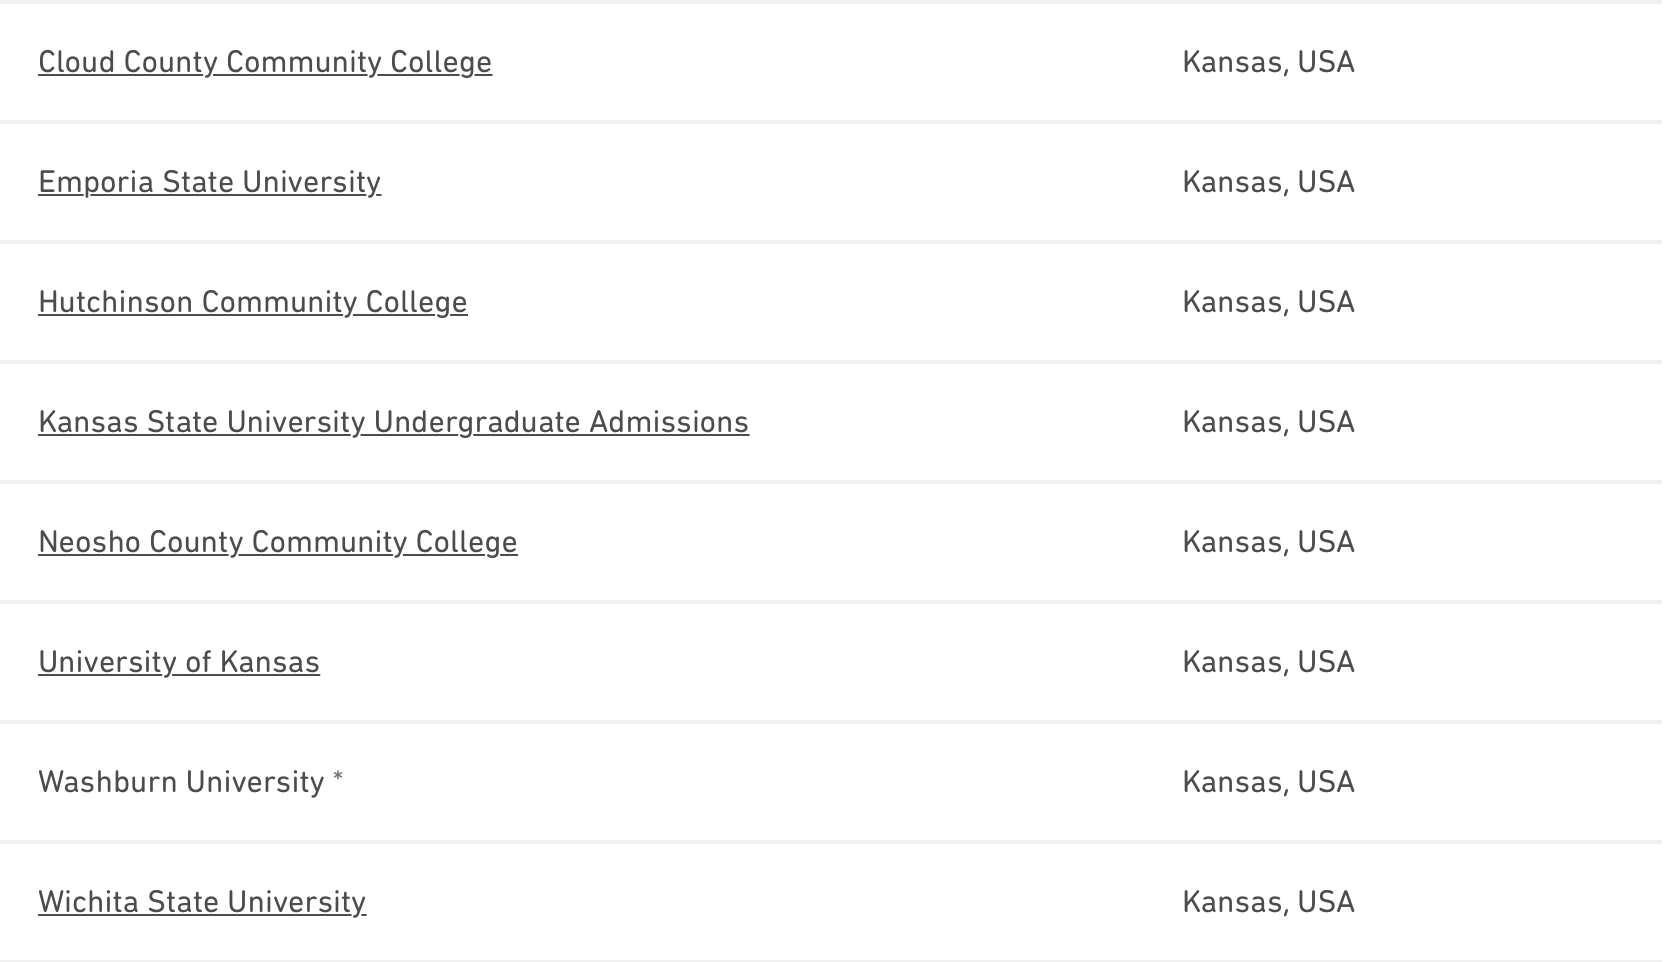Visit the Neosho County Community College link
The height and width of the screenshot is (962, 1670).
pyautogui.click(x=277, y=542)
